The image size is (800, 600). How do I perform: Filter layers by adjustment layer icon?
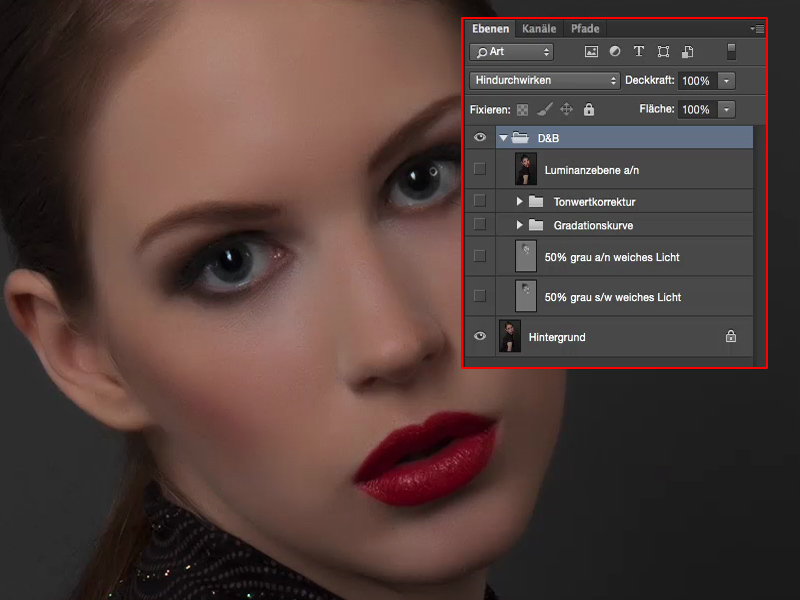pos(615,51)
